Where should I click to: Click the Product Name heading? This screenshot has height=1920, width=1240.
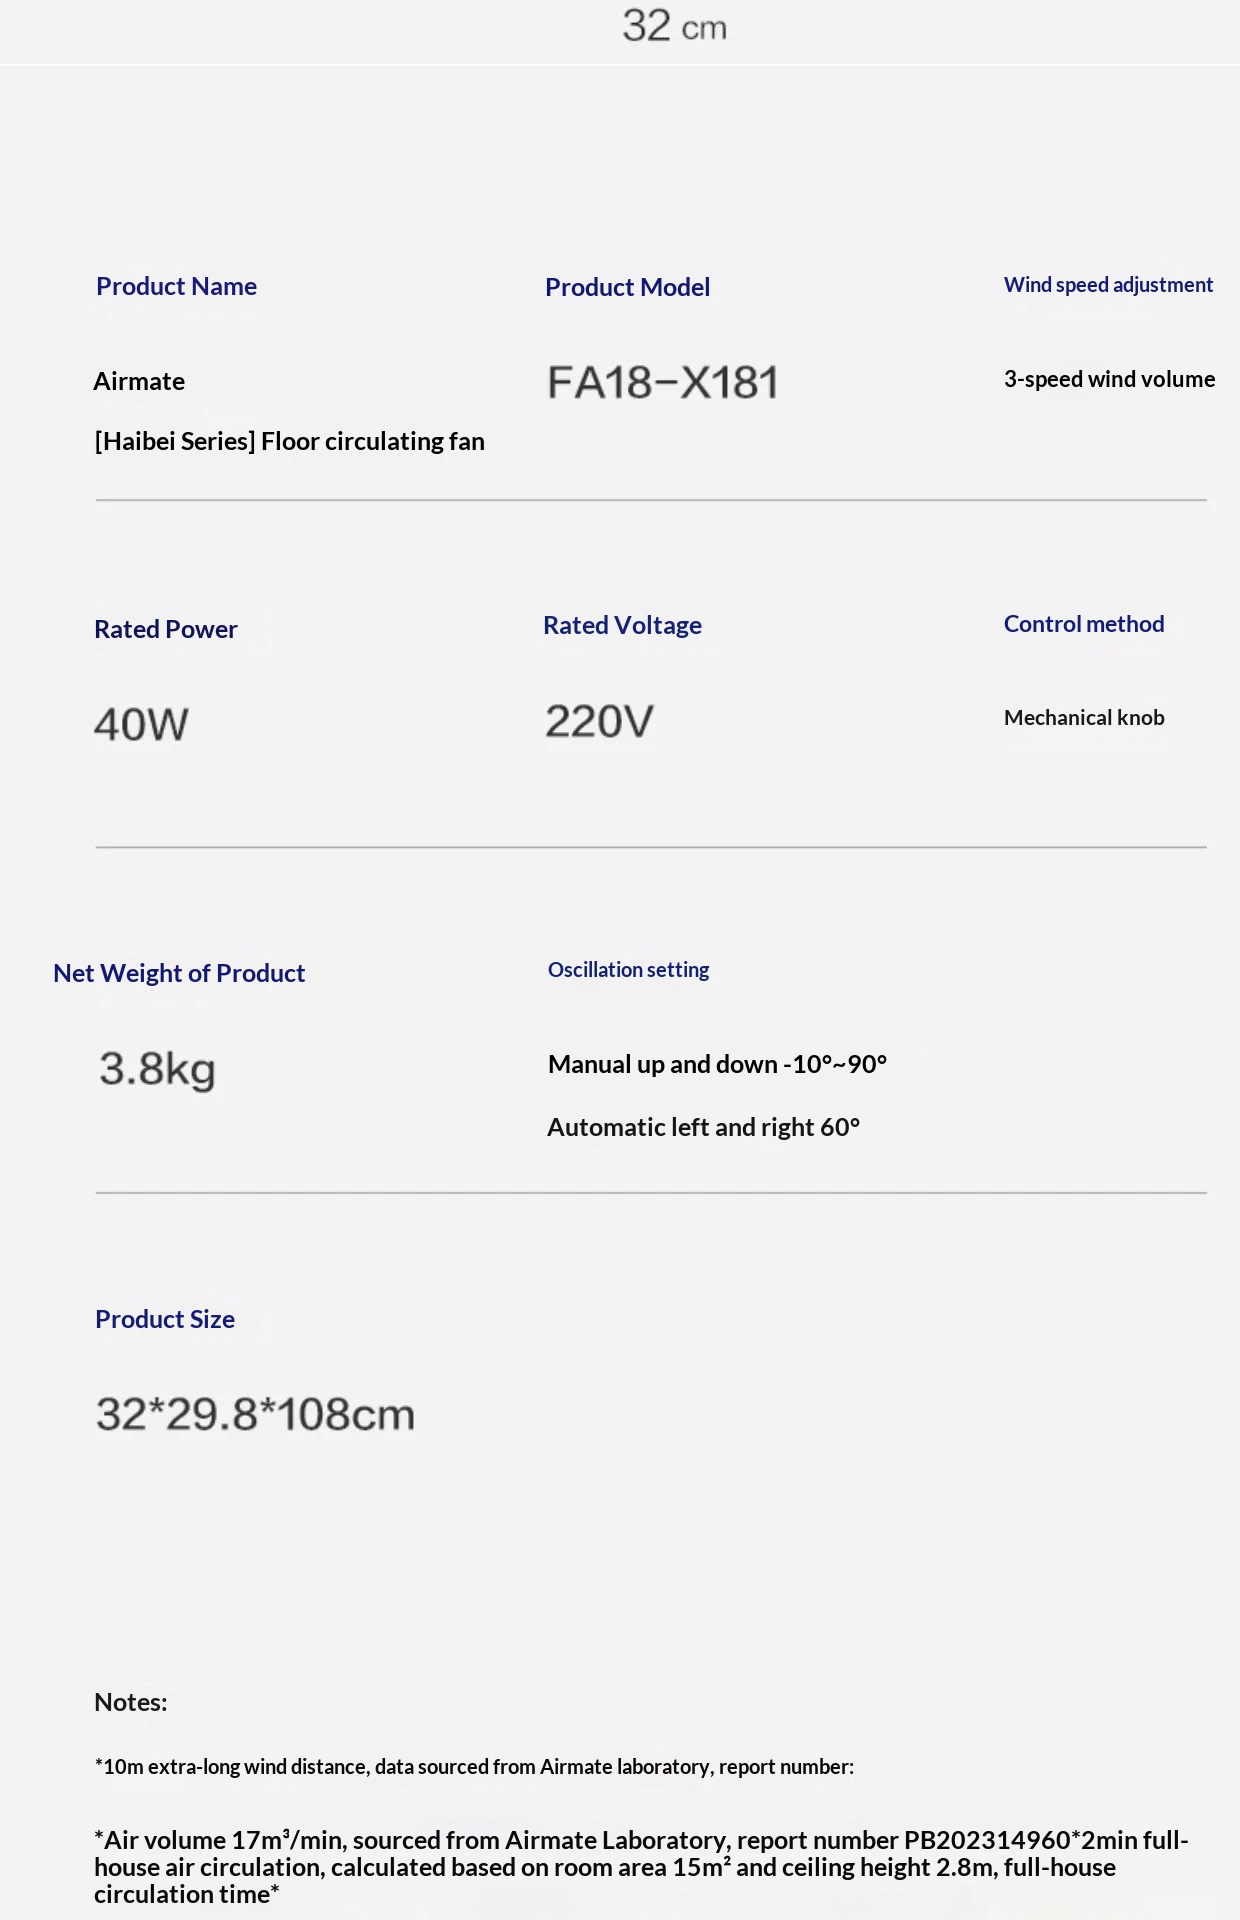pos(176,286)
